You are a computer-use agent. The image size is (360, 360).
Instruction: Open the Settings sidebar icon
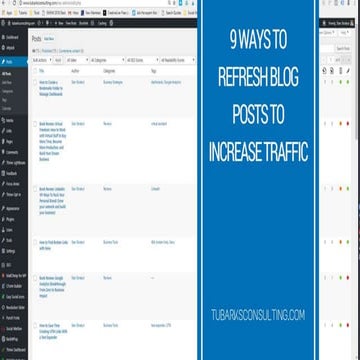[x=3, y=251]
